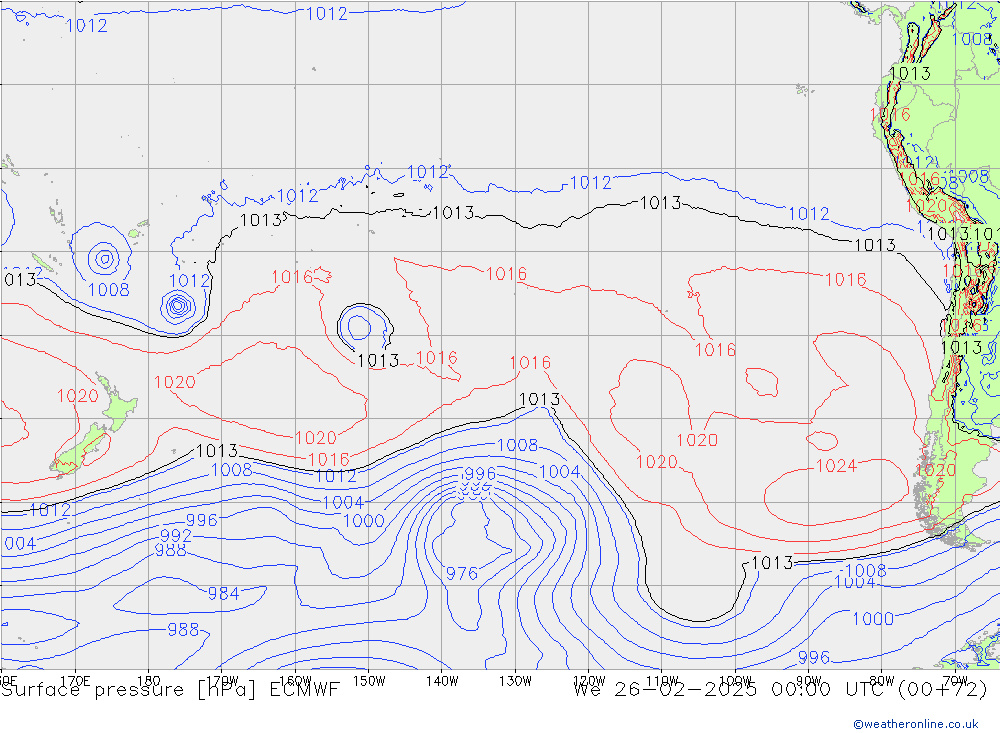The height and width of the screenshot is (733, 1000).
Task: Select the 'Surface pressure [hPa] ECMWF' title text
Action: tap(170, 690)
